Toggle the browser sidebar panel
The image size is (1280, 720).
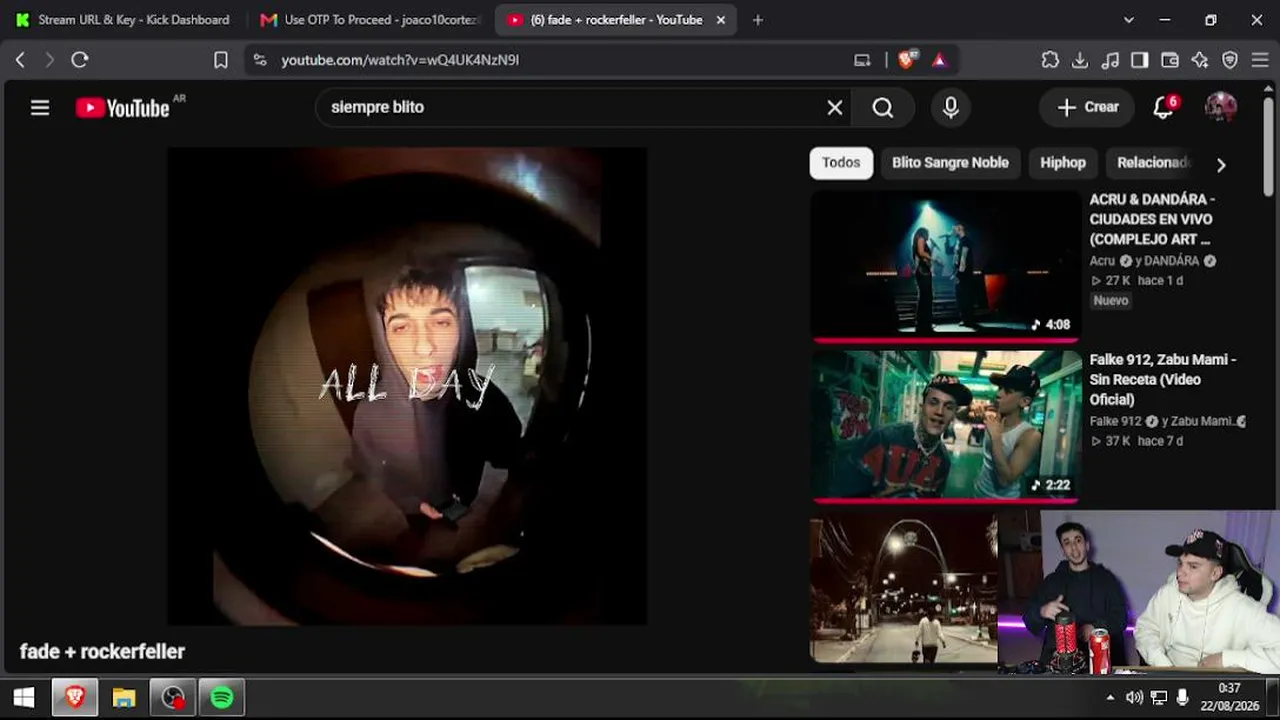[1140, 60]
